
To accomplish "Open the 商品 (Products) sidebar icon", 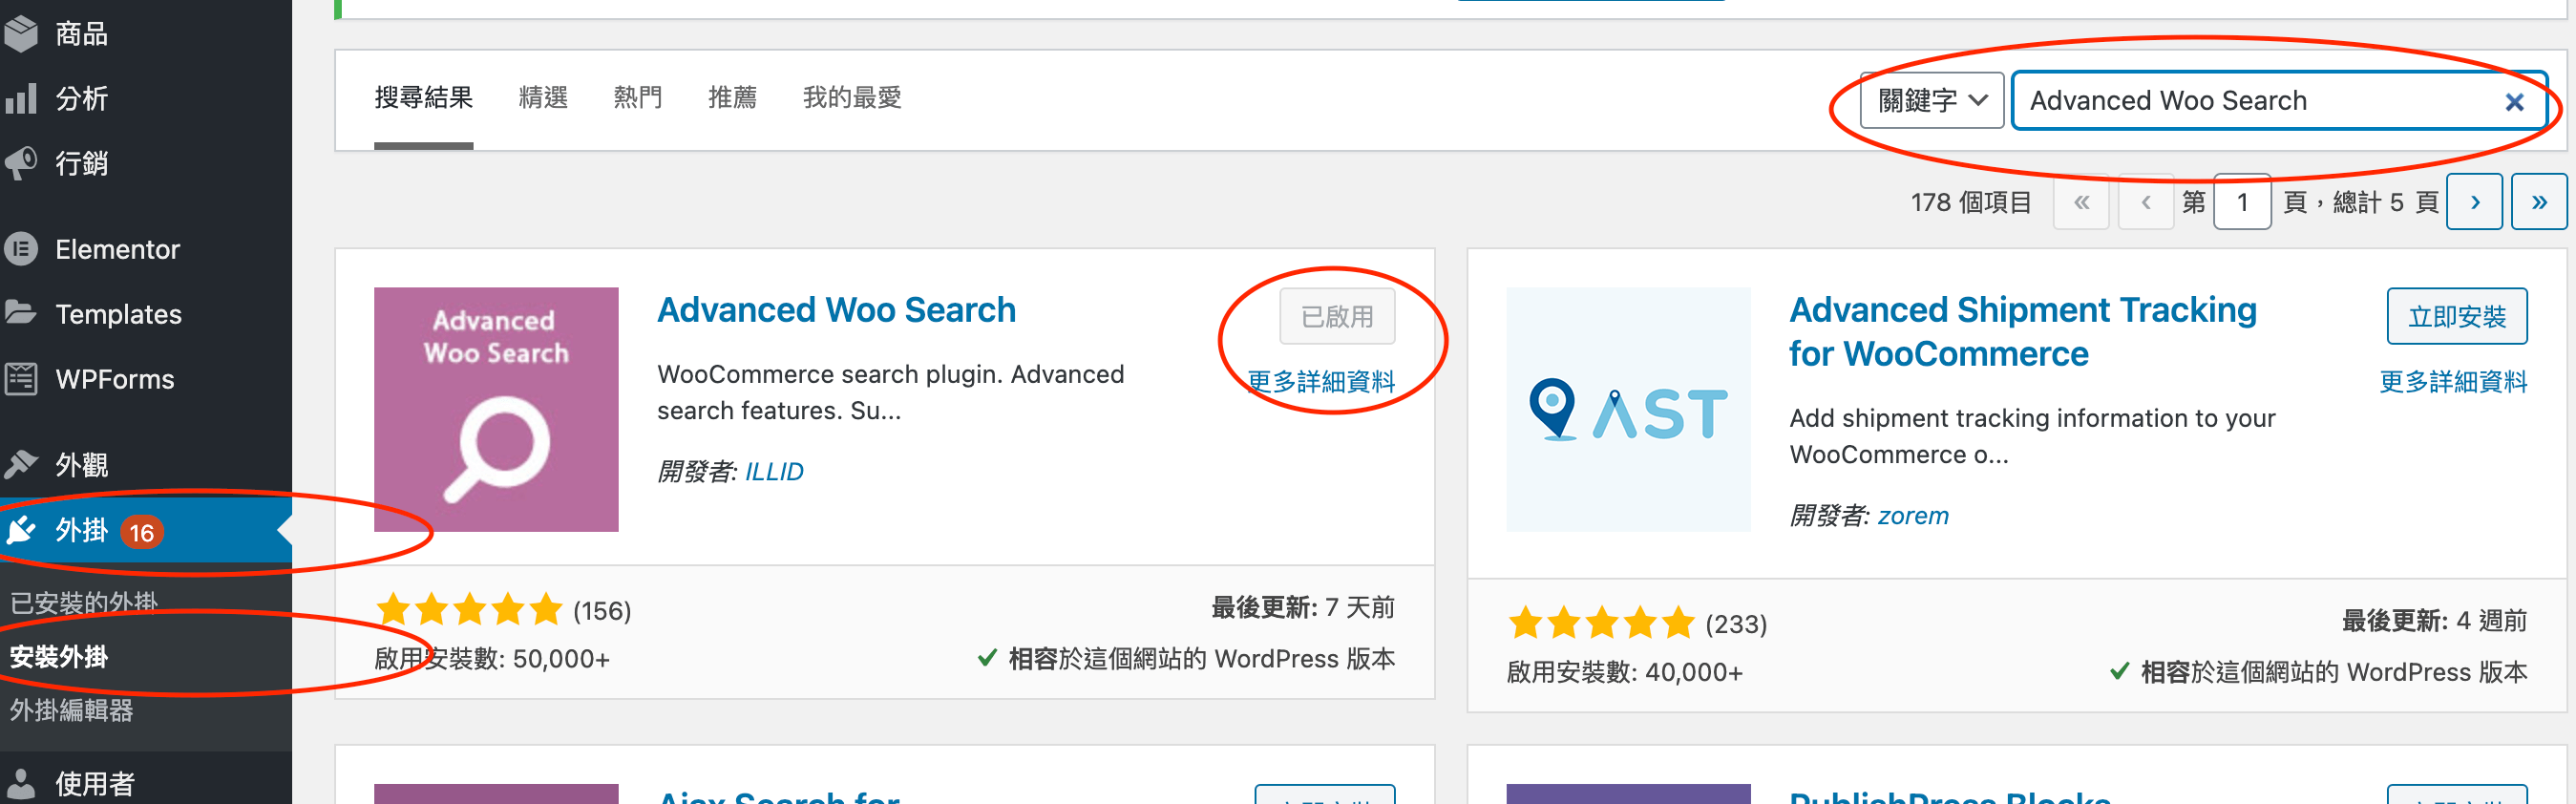I will pos(22,32).
